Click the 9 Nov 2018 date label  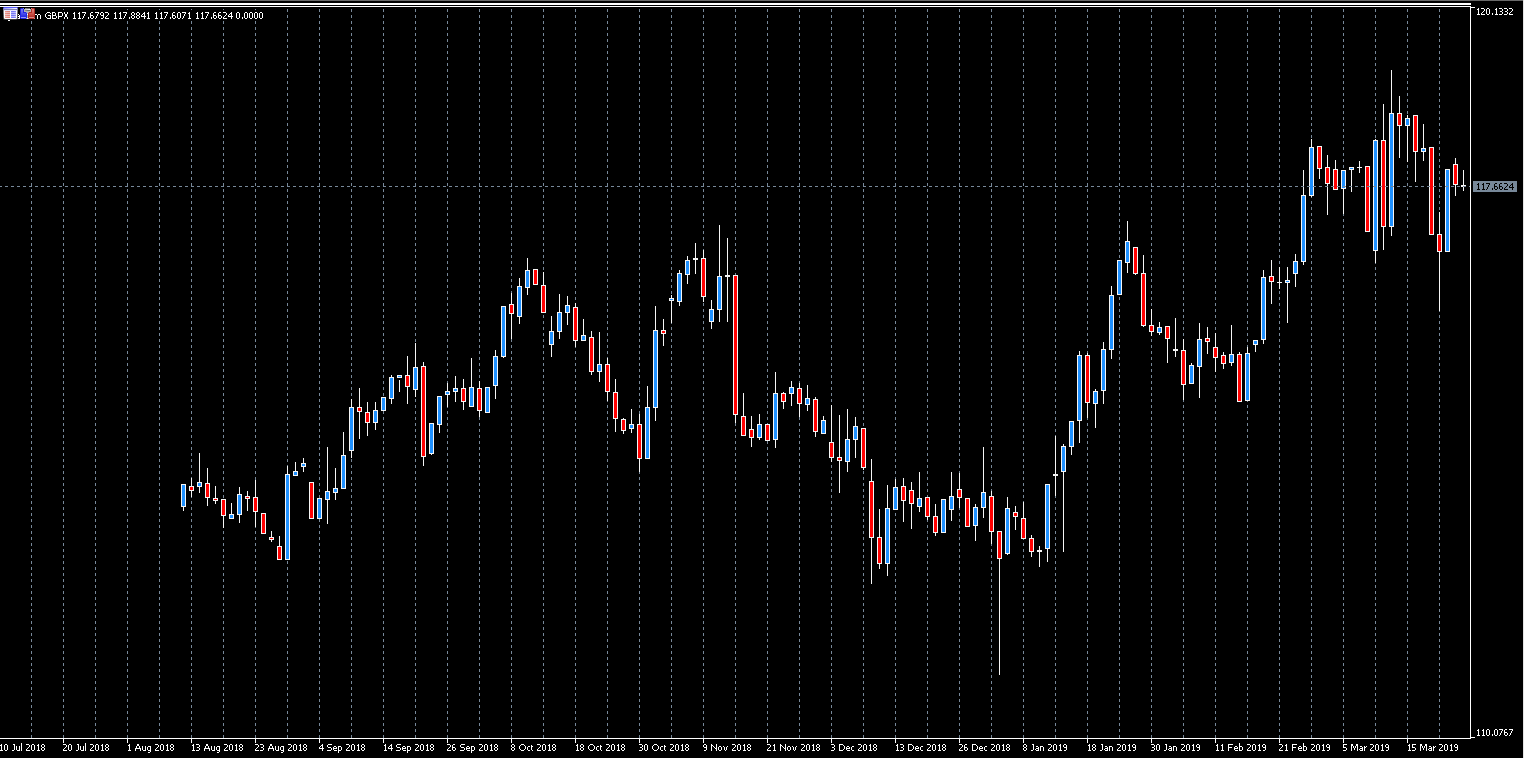pos(726,748)
